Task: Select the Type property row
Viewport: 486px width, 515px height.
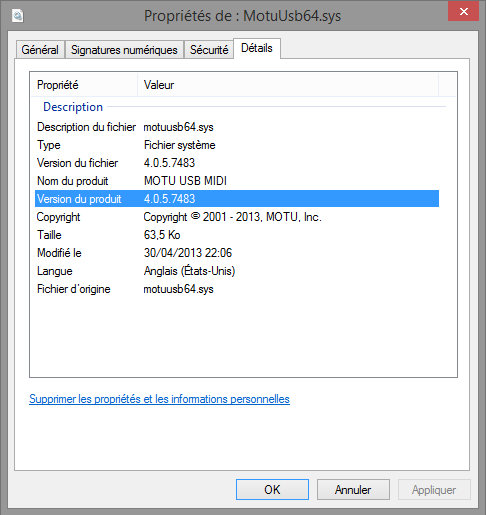Action: pos(237,145)
